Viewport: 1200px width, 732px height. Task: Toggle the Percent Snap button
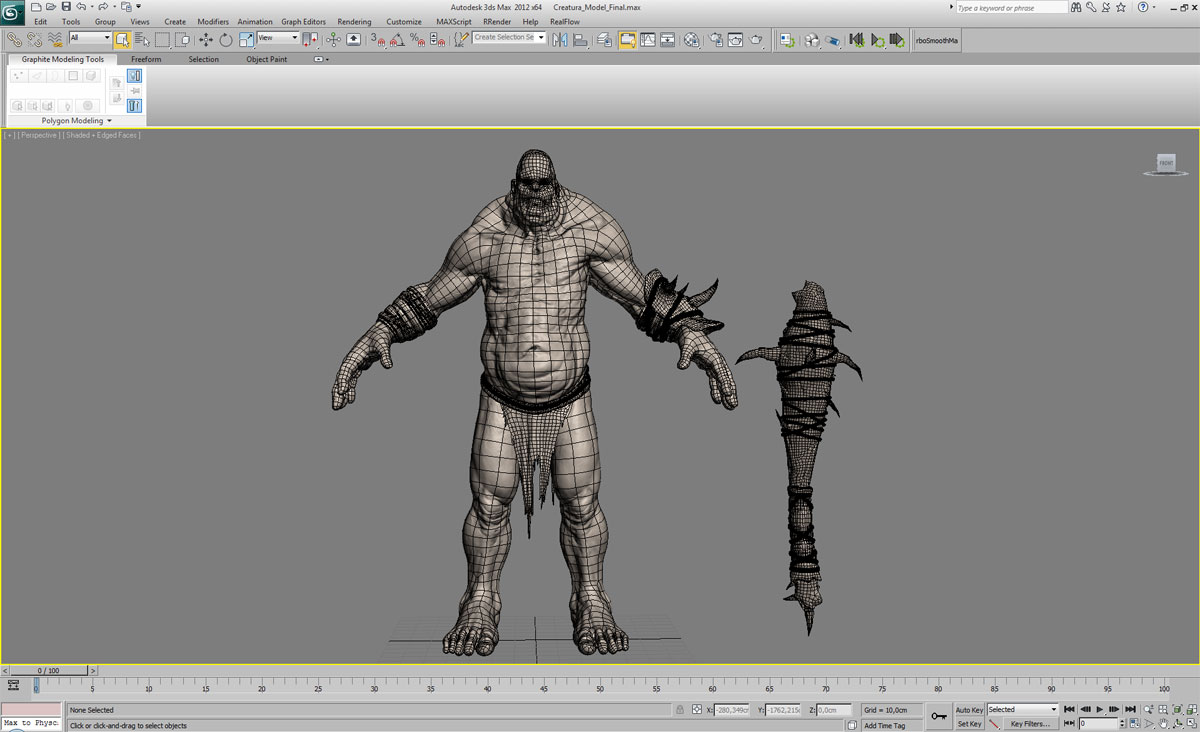tap(417, 40)
